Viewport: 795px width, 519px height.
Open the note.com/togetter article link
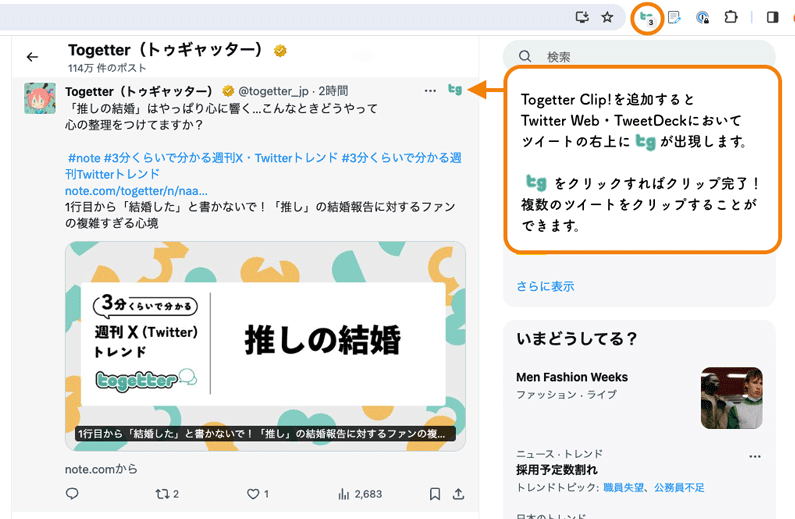point(136,190)
